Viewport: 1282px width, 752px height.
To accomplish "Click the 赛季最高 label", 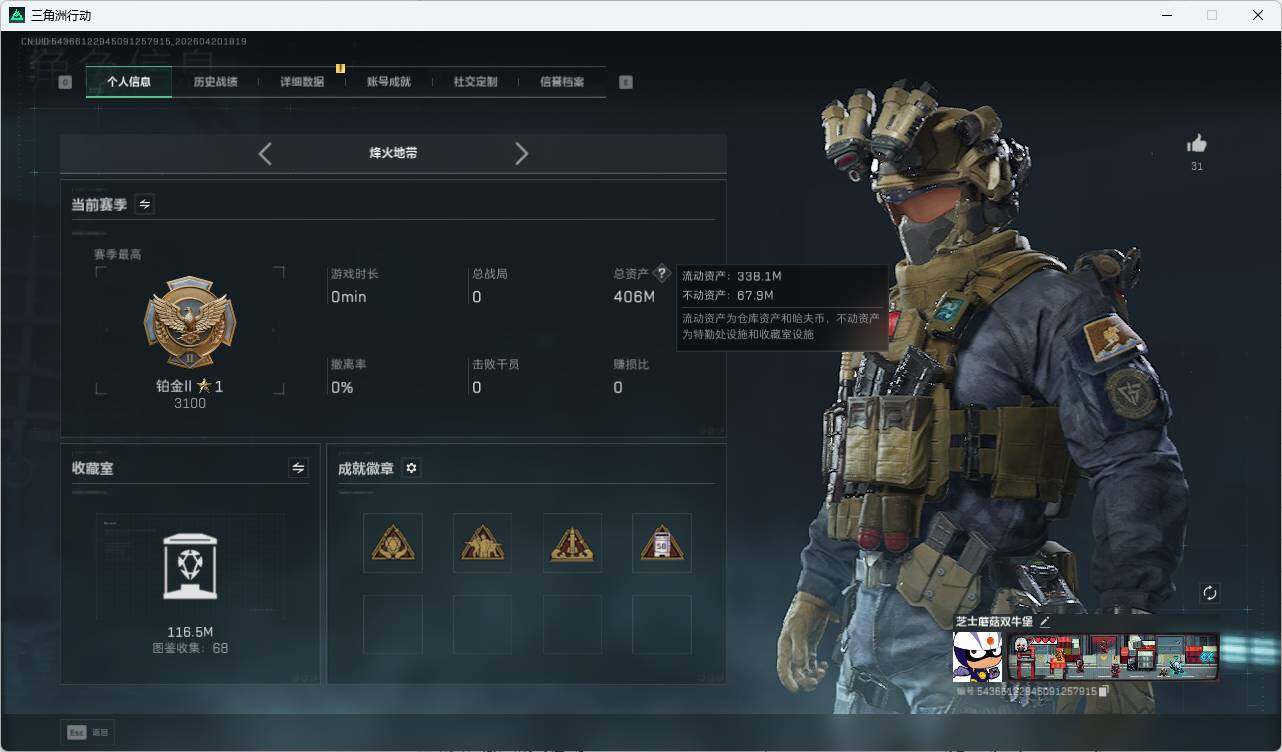I will [117, 254].
